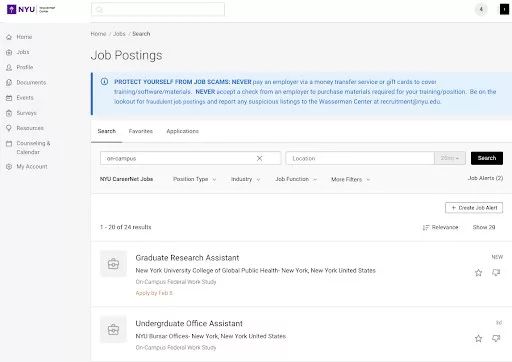
Task: Open Surveys in the sidebar
Action: 26,113
